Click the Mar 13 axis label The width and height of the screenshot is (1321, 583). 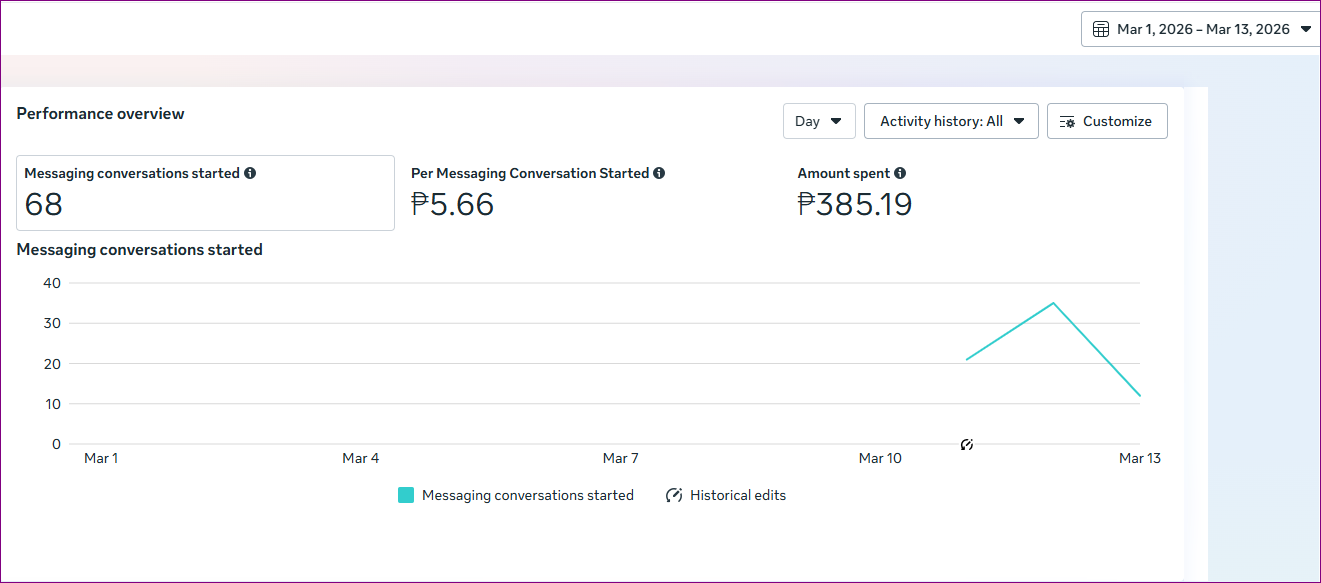1139,458
